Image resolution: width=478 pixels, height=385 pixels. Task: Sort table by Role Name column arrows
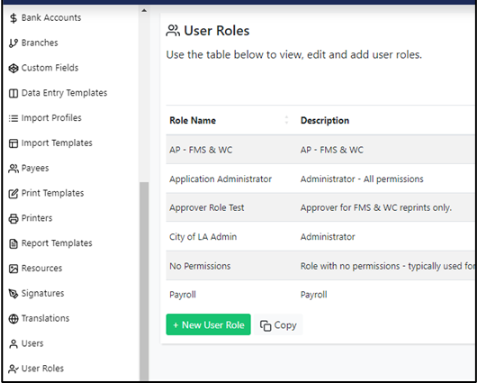pos(286,120)
